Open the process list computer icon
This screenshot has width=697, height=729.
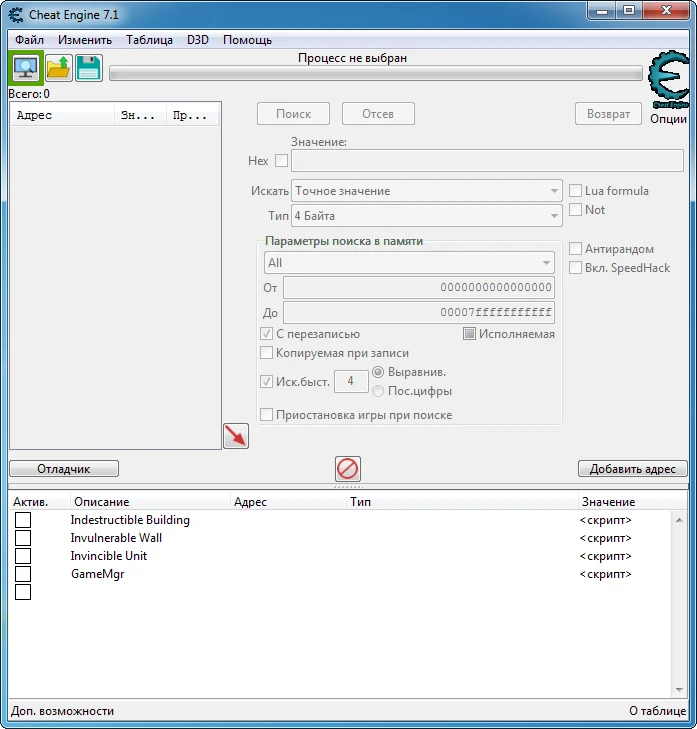26,68
